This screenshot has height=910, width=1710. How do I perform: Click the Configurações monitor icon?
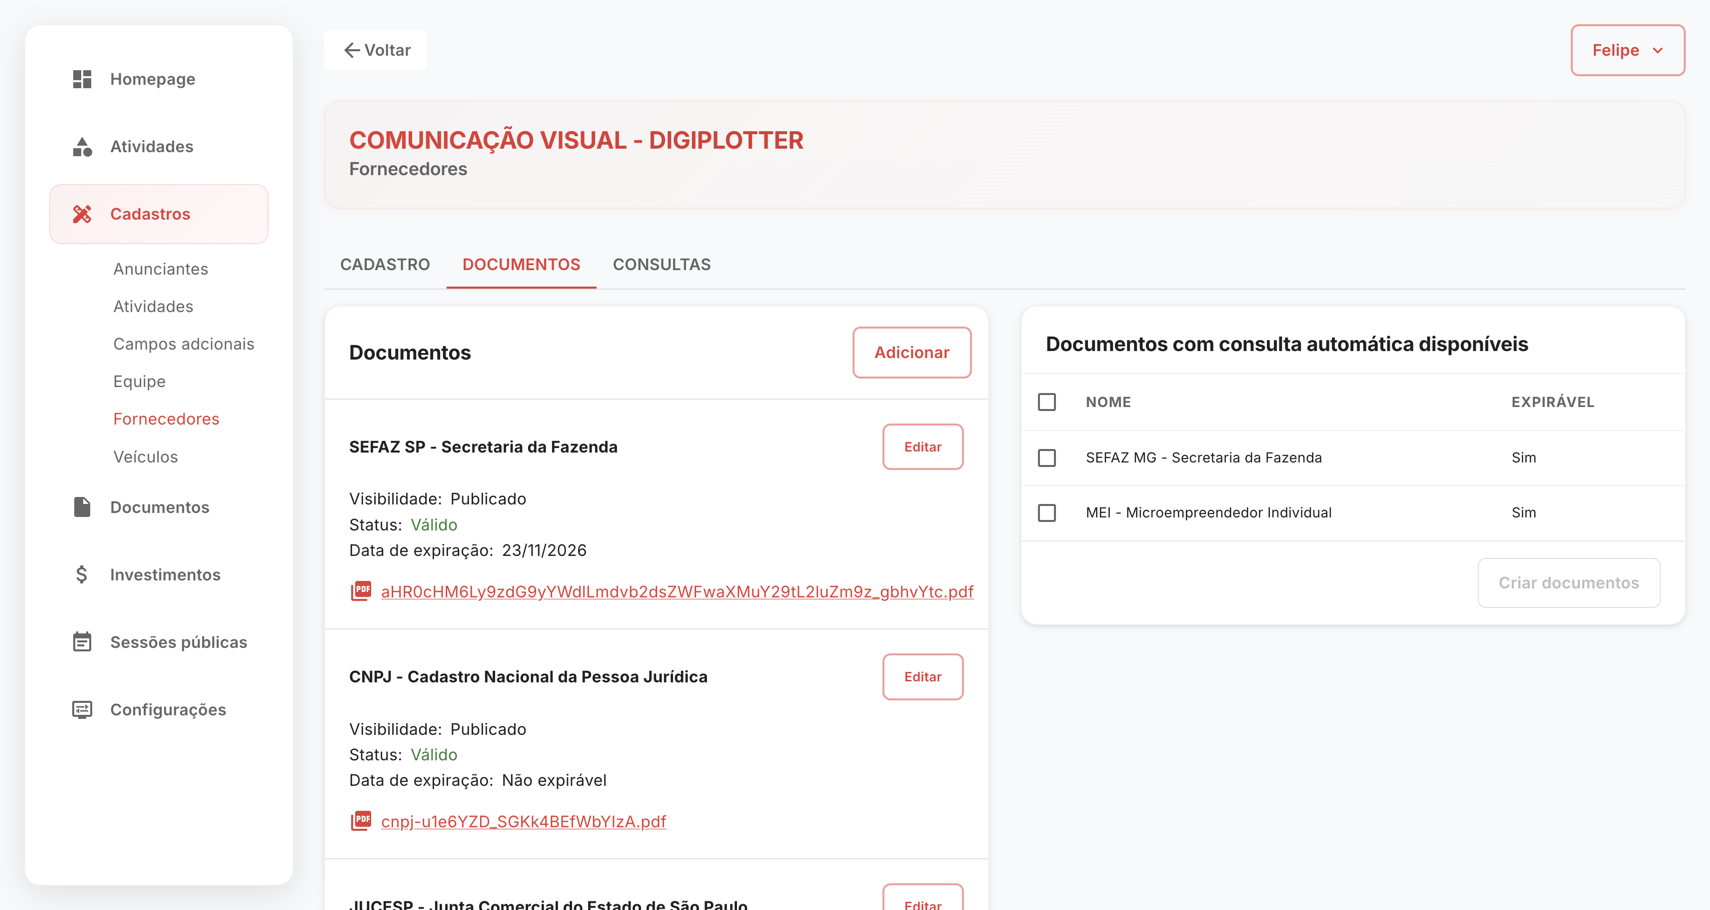[82, 710]
